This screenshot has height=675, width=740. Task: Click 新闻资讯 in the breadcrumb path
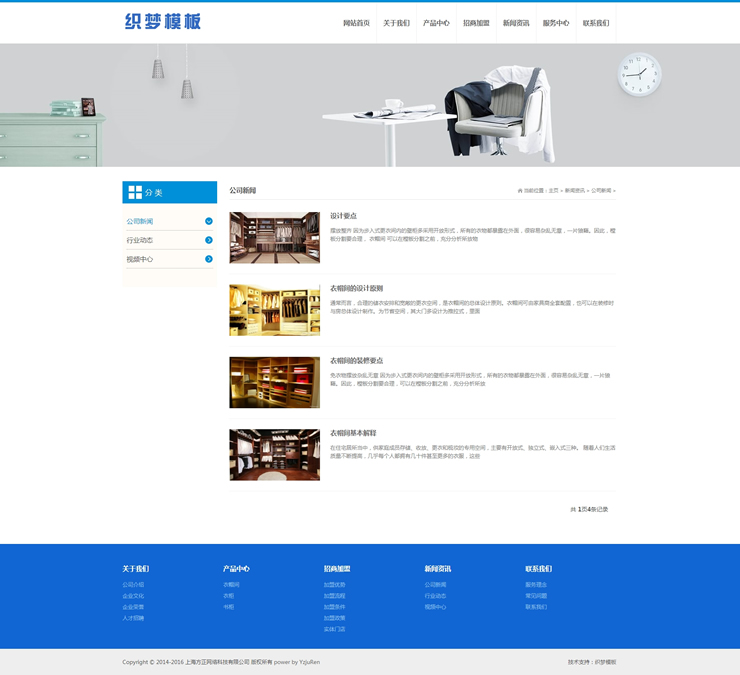(x=575, y=190)
